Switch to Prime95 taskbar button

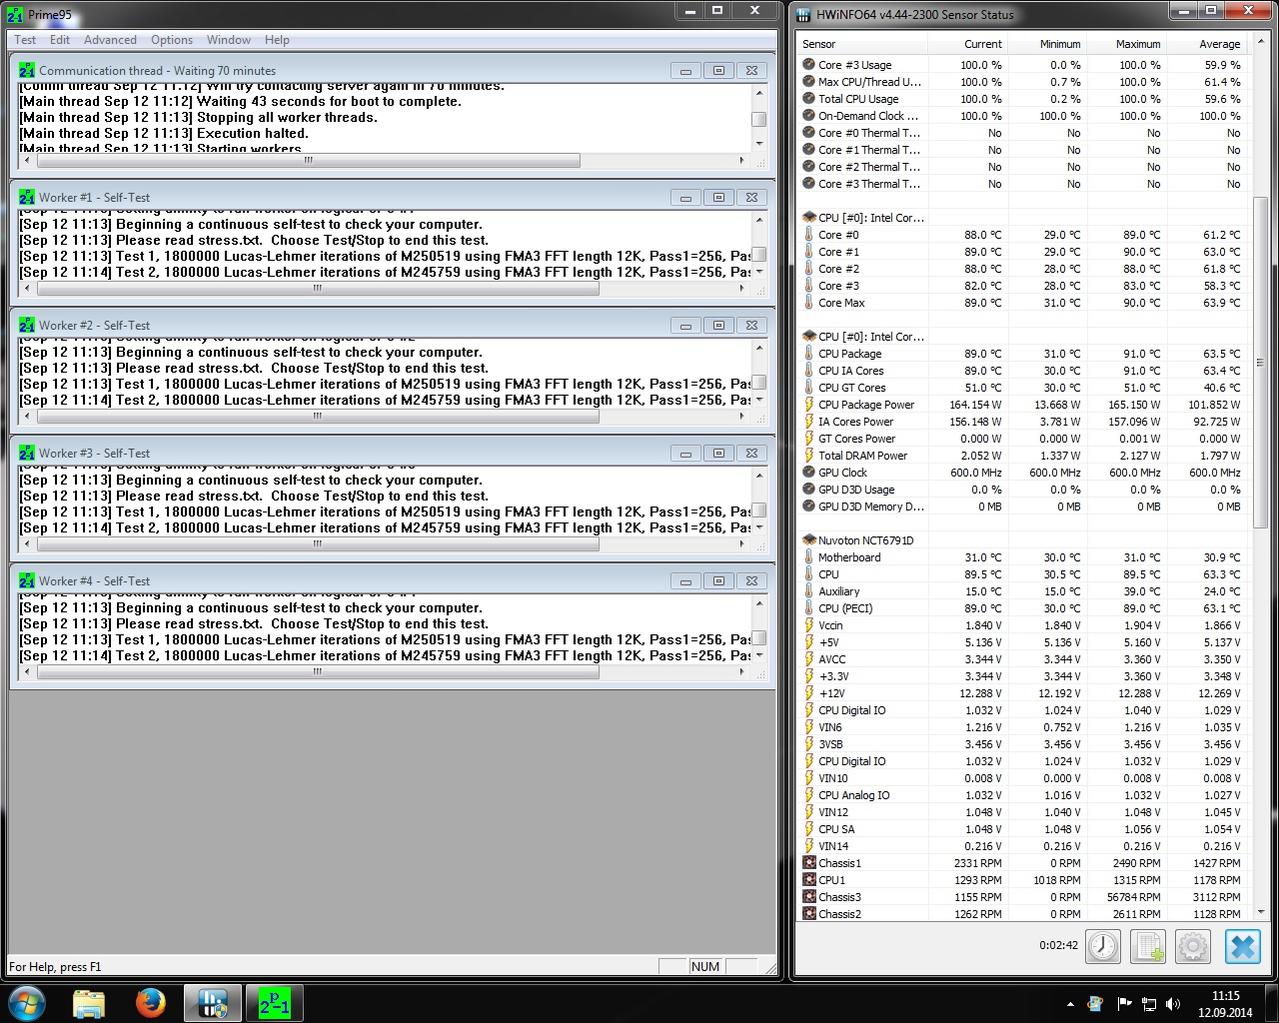click(x=275, y=1002)
